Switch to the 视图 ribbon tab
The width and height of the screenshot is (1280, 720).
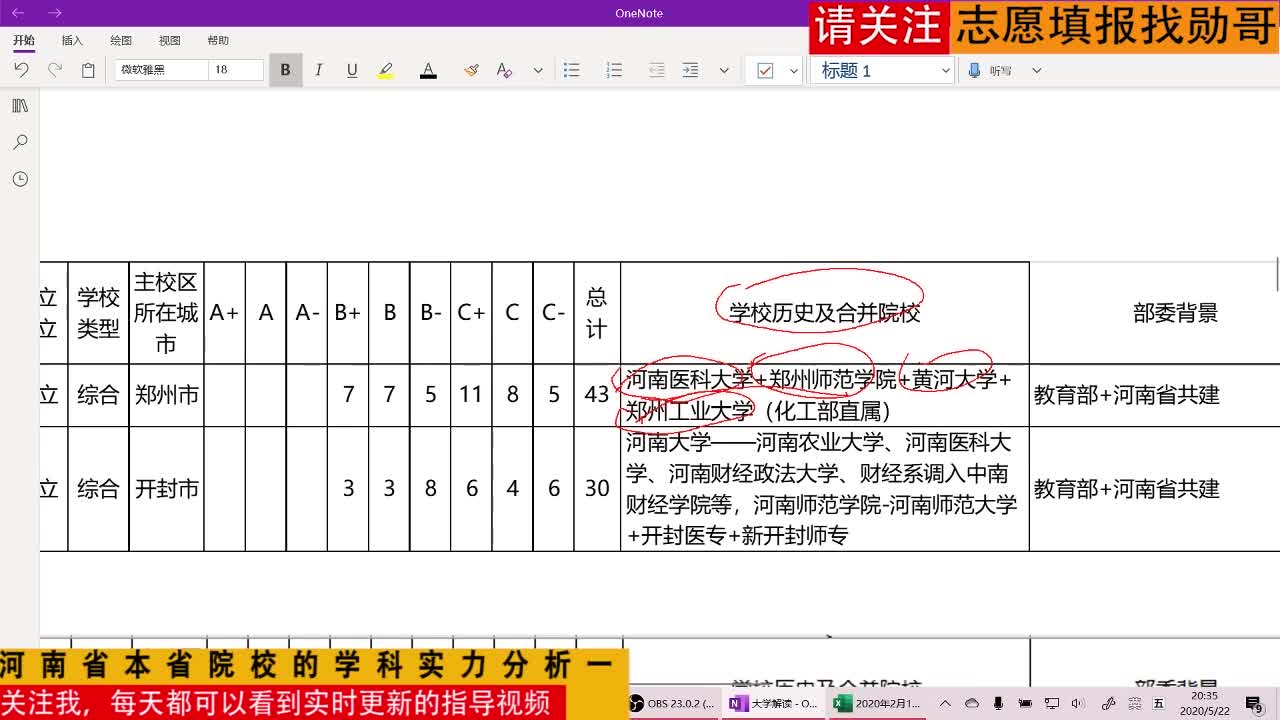coord(170,40)
